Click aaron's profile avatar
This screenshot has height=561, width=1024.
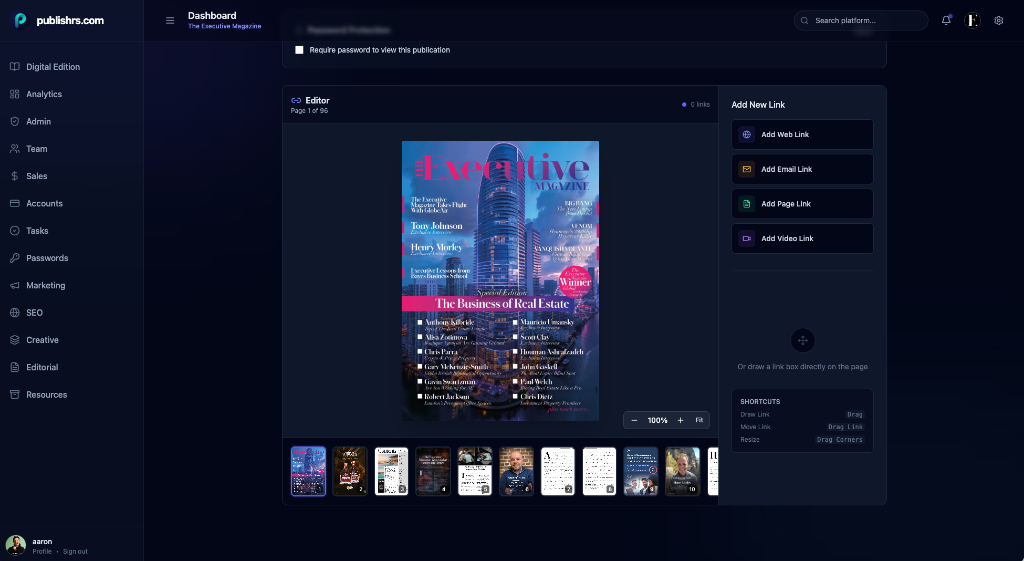pos(16,545)
